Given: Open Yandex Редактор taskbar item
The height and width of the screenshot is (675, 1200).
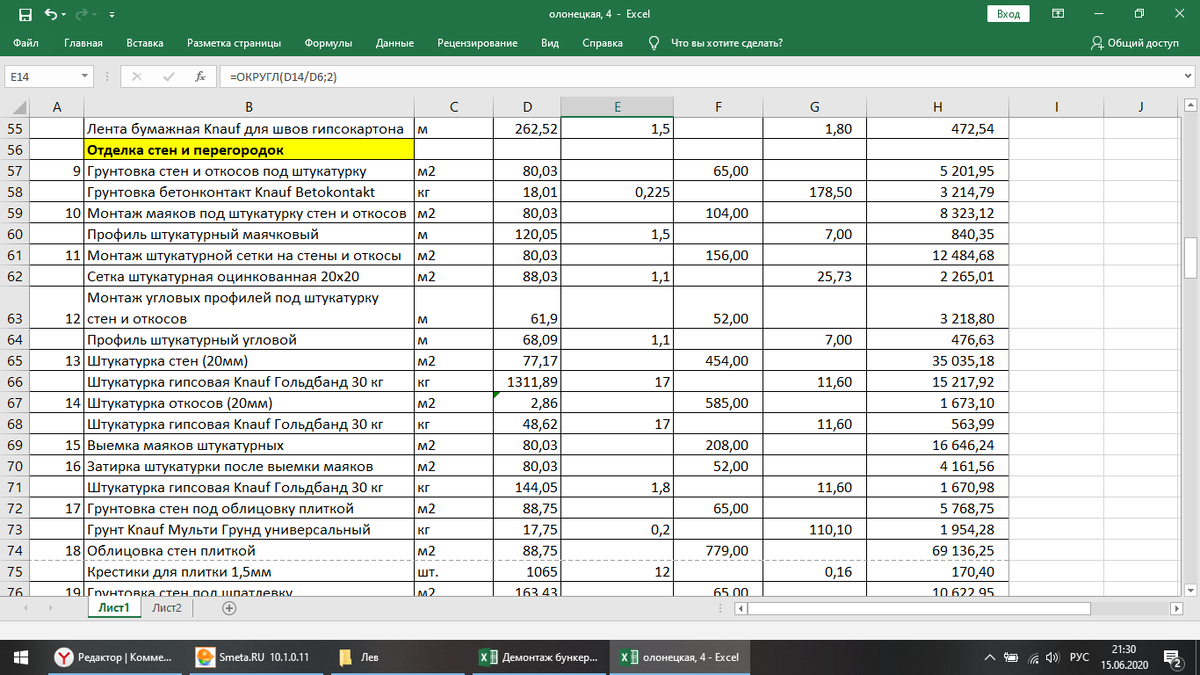Looking at the screenshot, I should 114,657.
